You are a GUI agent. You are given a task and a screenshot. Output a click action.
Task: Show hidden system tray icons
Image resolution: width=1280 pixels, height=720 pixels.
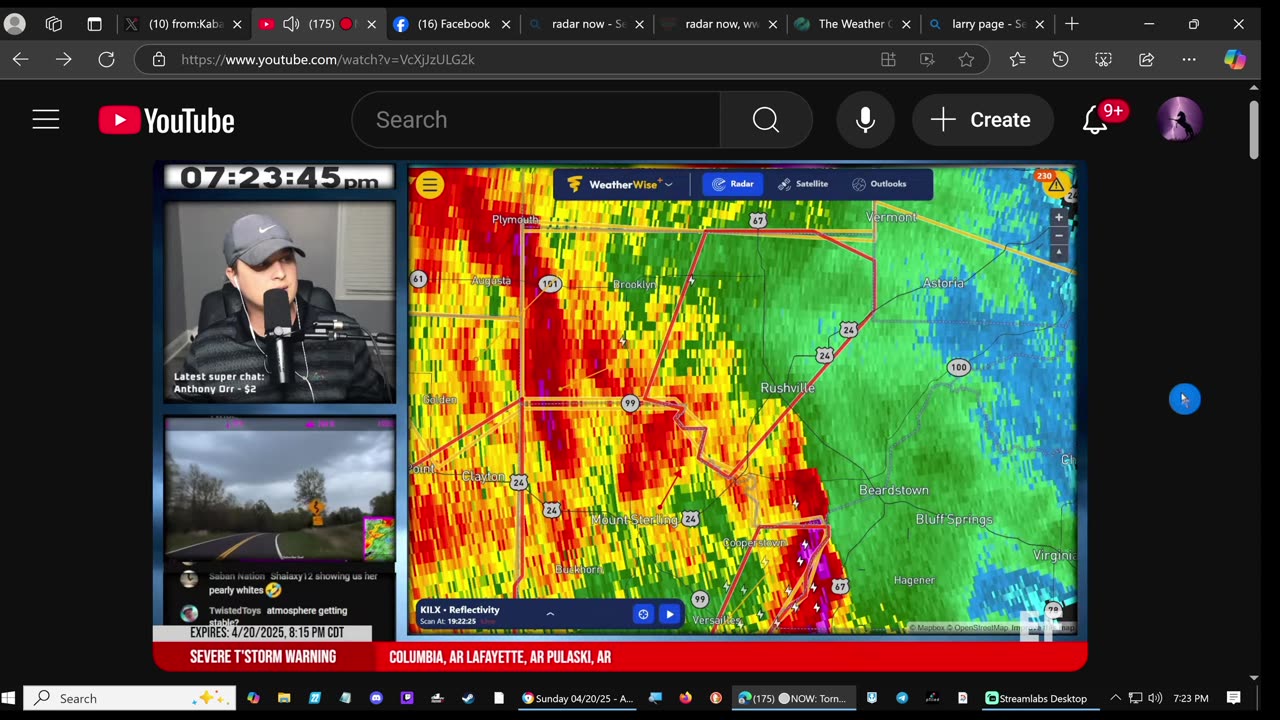pyautogui.click(x=1116, y=698)
